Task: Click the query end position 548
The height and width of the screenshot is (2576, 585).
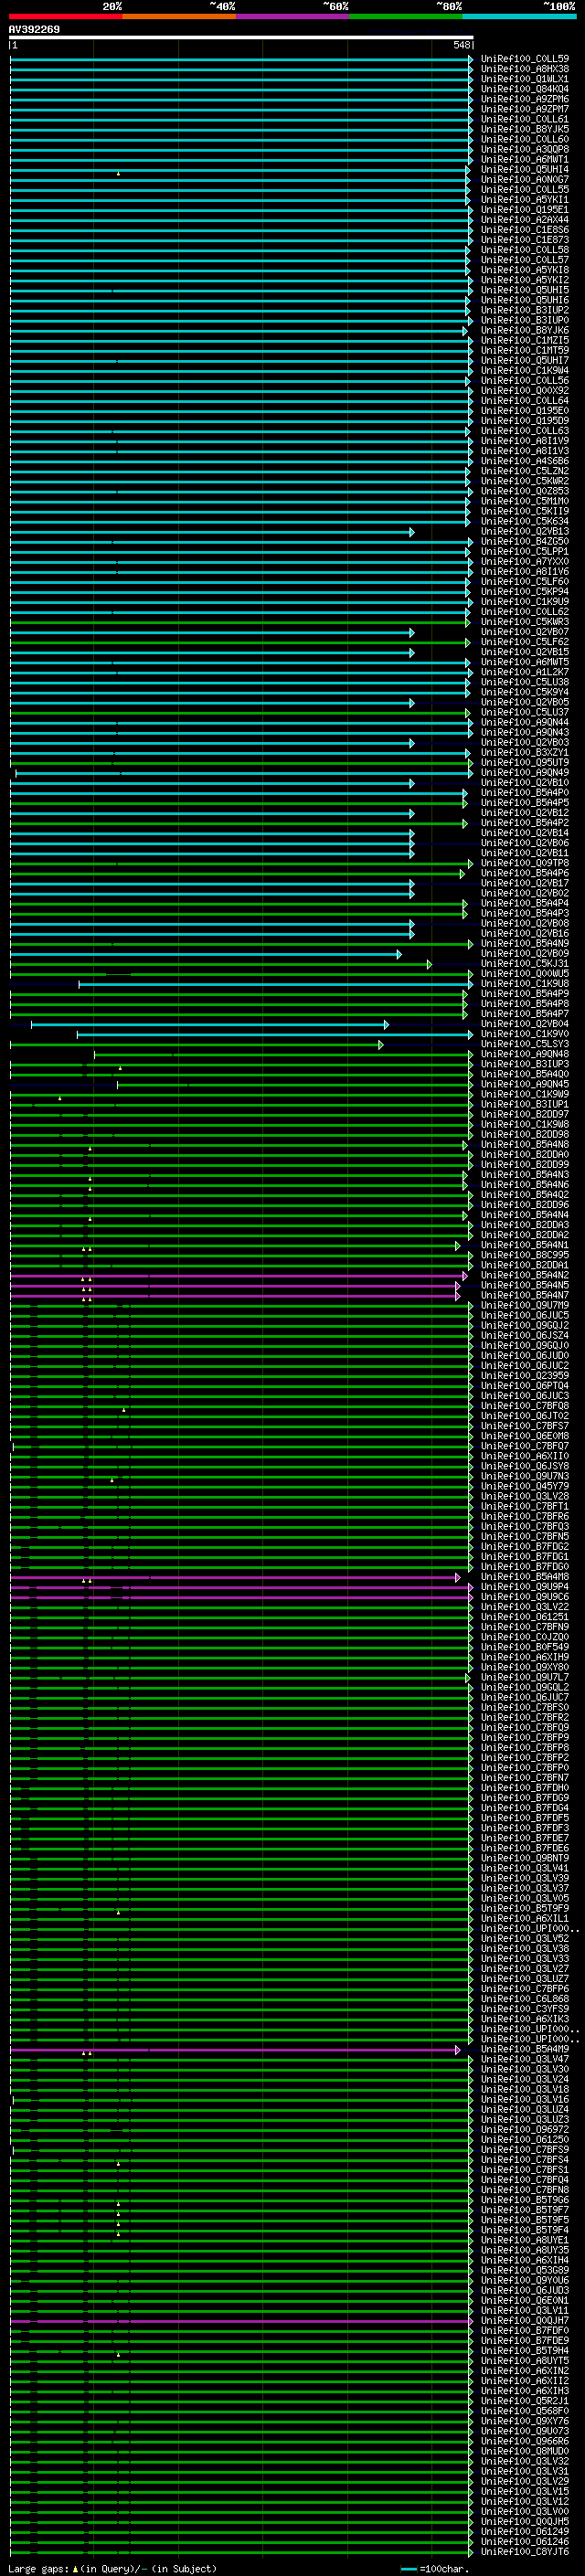Action: coord(461,45)
